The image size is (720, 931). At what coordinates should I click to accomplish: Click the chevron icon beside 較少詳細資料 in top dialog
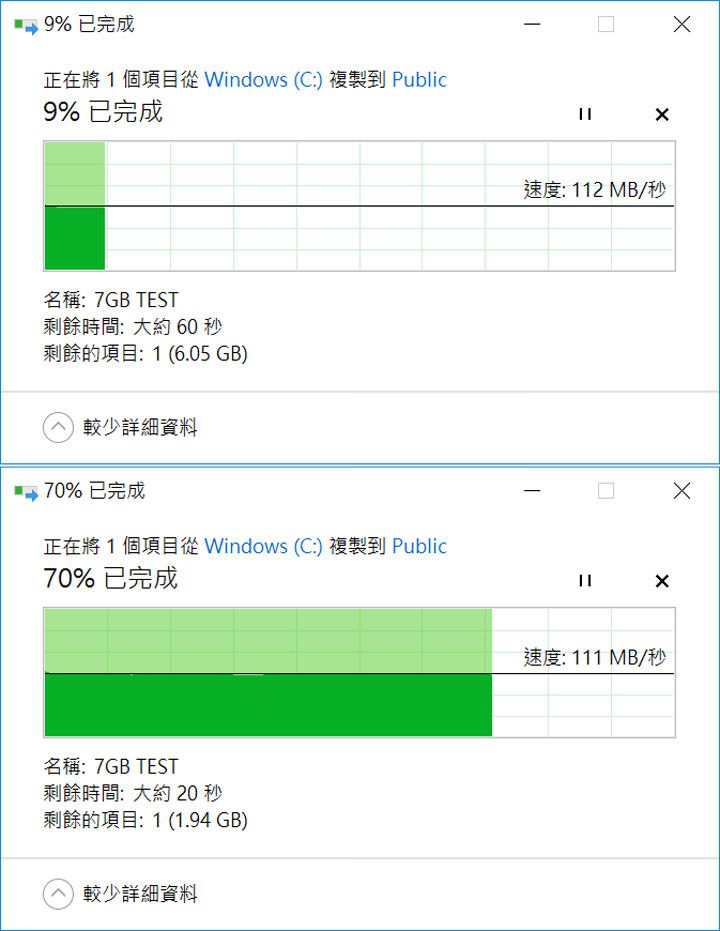pos(58,427)
